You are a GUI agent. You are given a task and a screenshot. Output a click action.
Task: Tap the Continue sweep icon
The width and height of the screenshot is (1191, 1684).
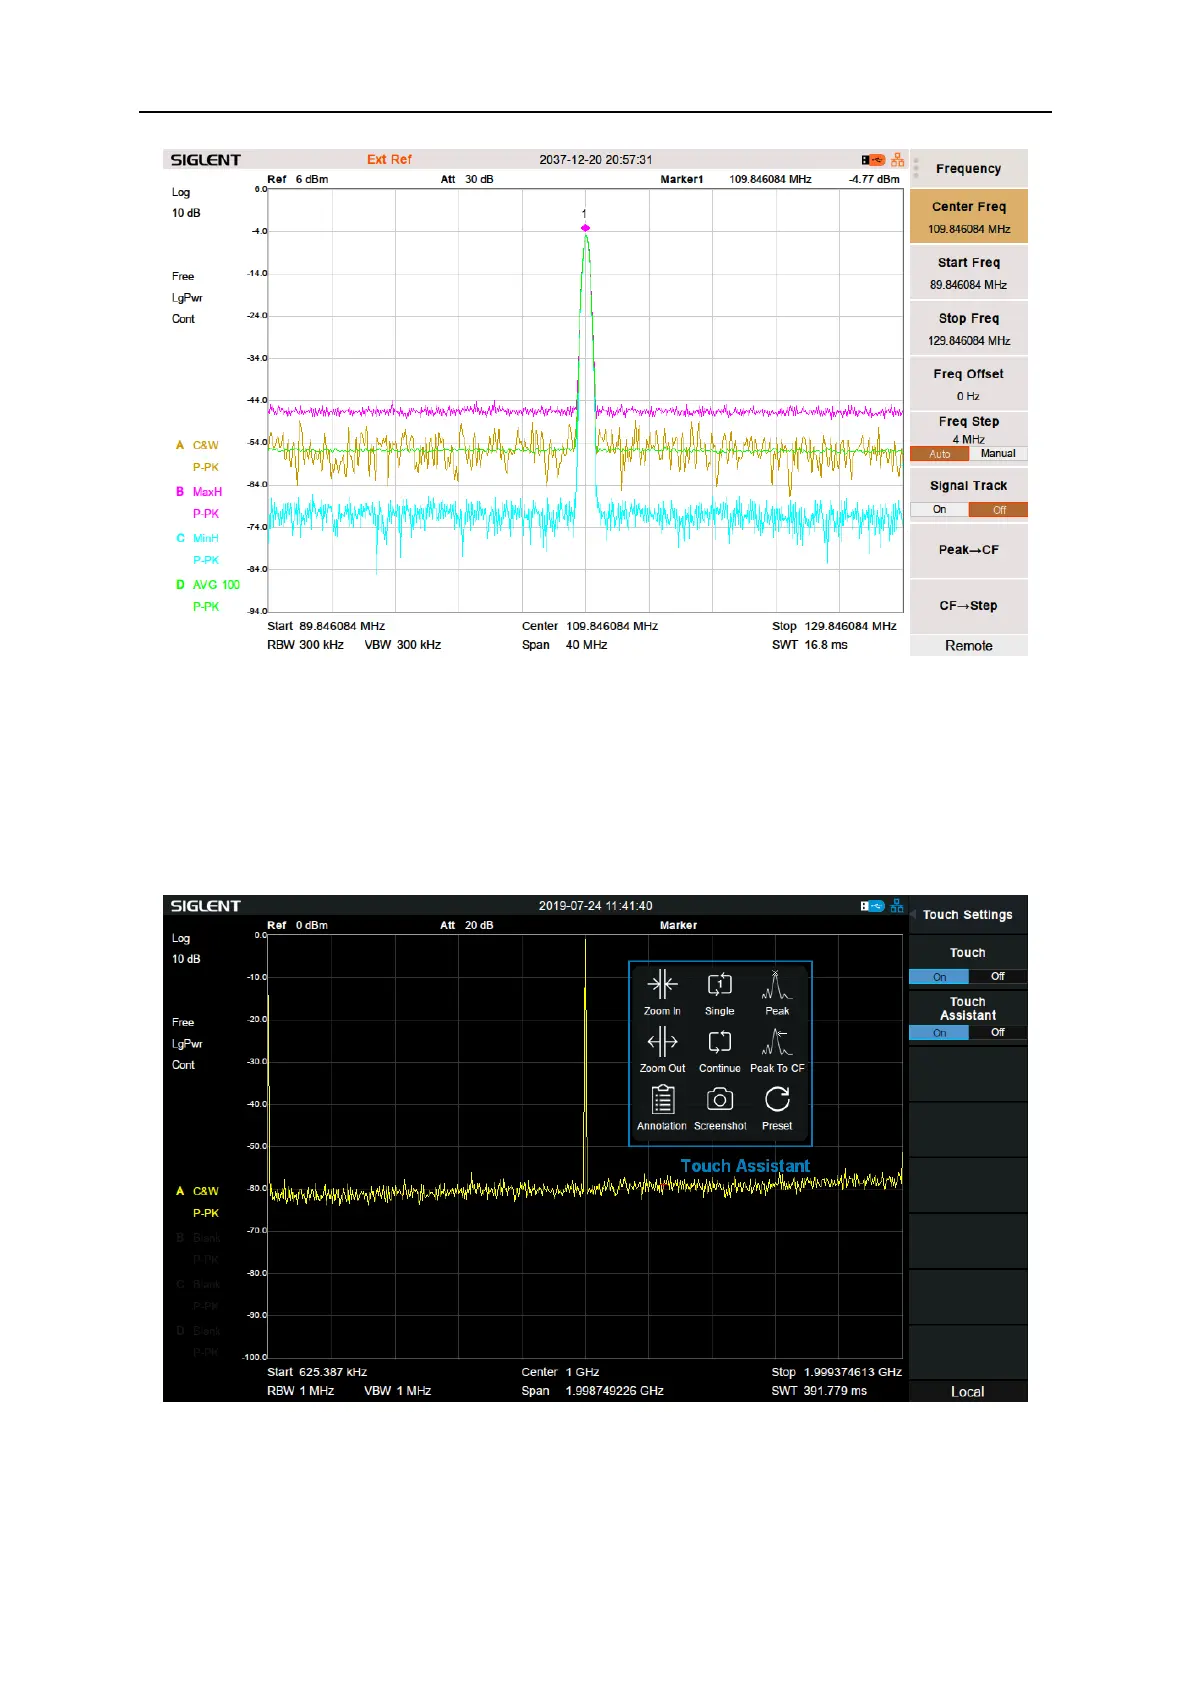(719, 1043)
